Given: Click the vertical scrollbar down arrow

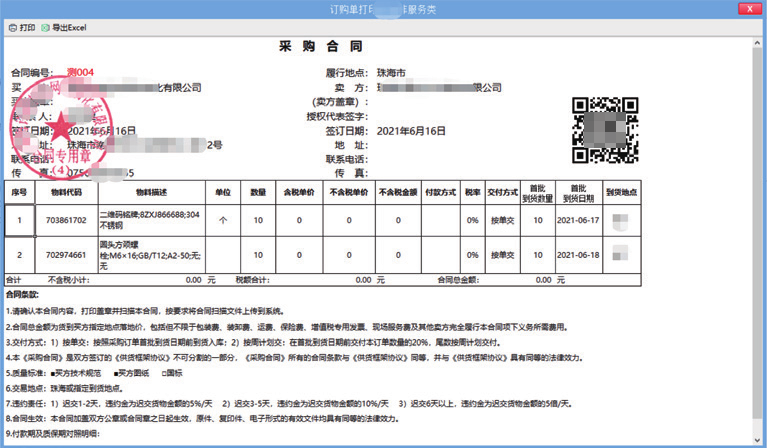Looking at the screenshot, I should click(x=758, y=440).
